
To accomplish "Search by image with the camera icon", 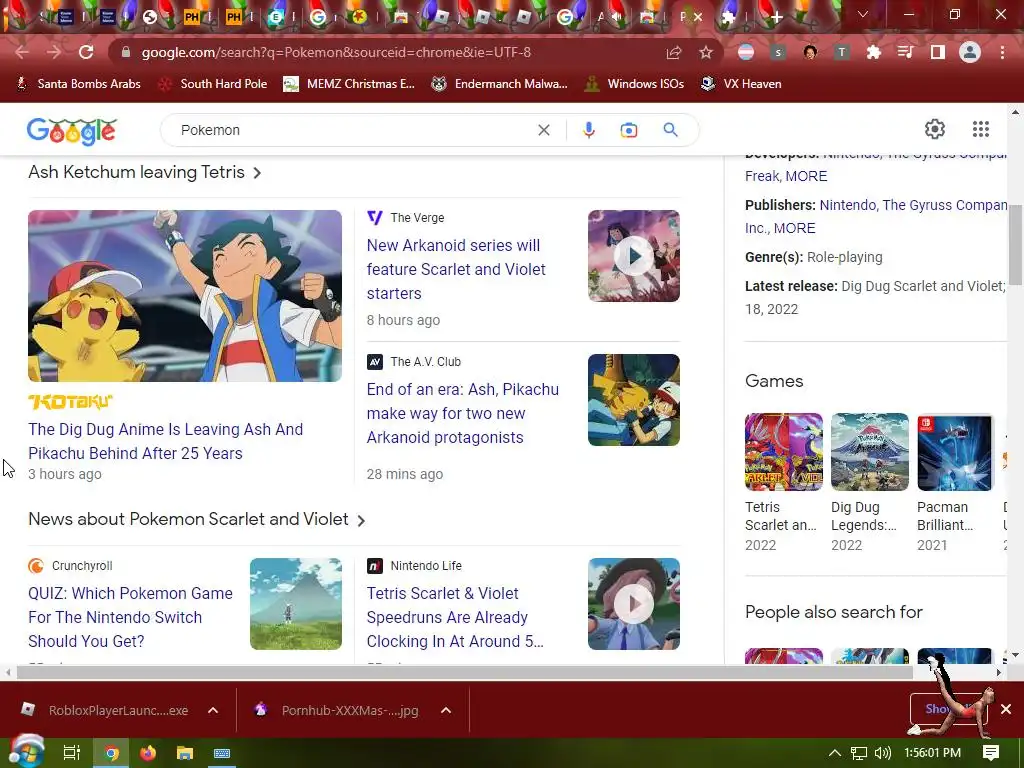I will click(628, 130).
